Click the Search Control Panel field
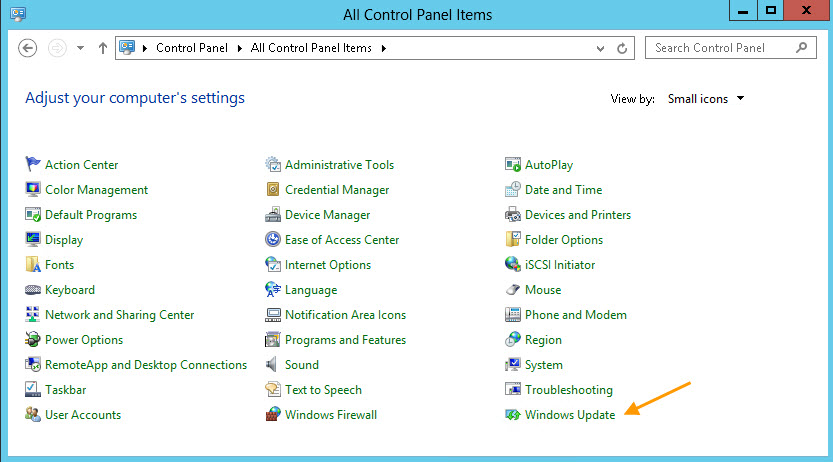833x462 pixels. point(730,48)
